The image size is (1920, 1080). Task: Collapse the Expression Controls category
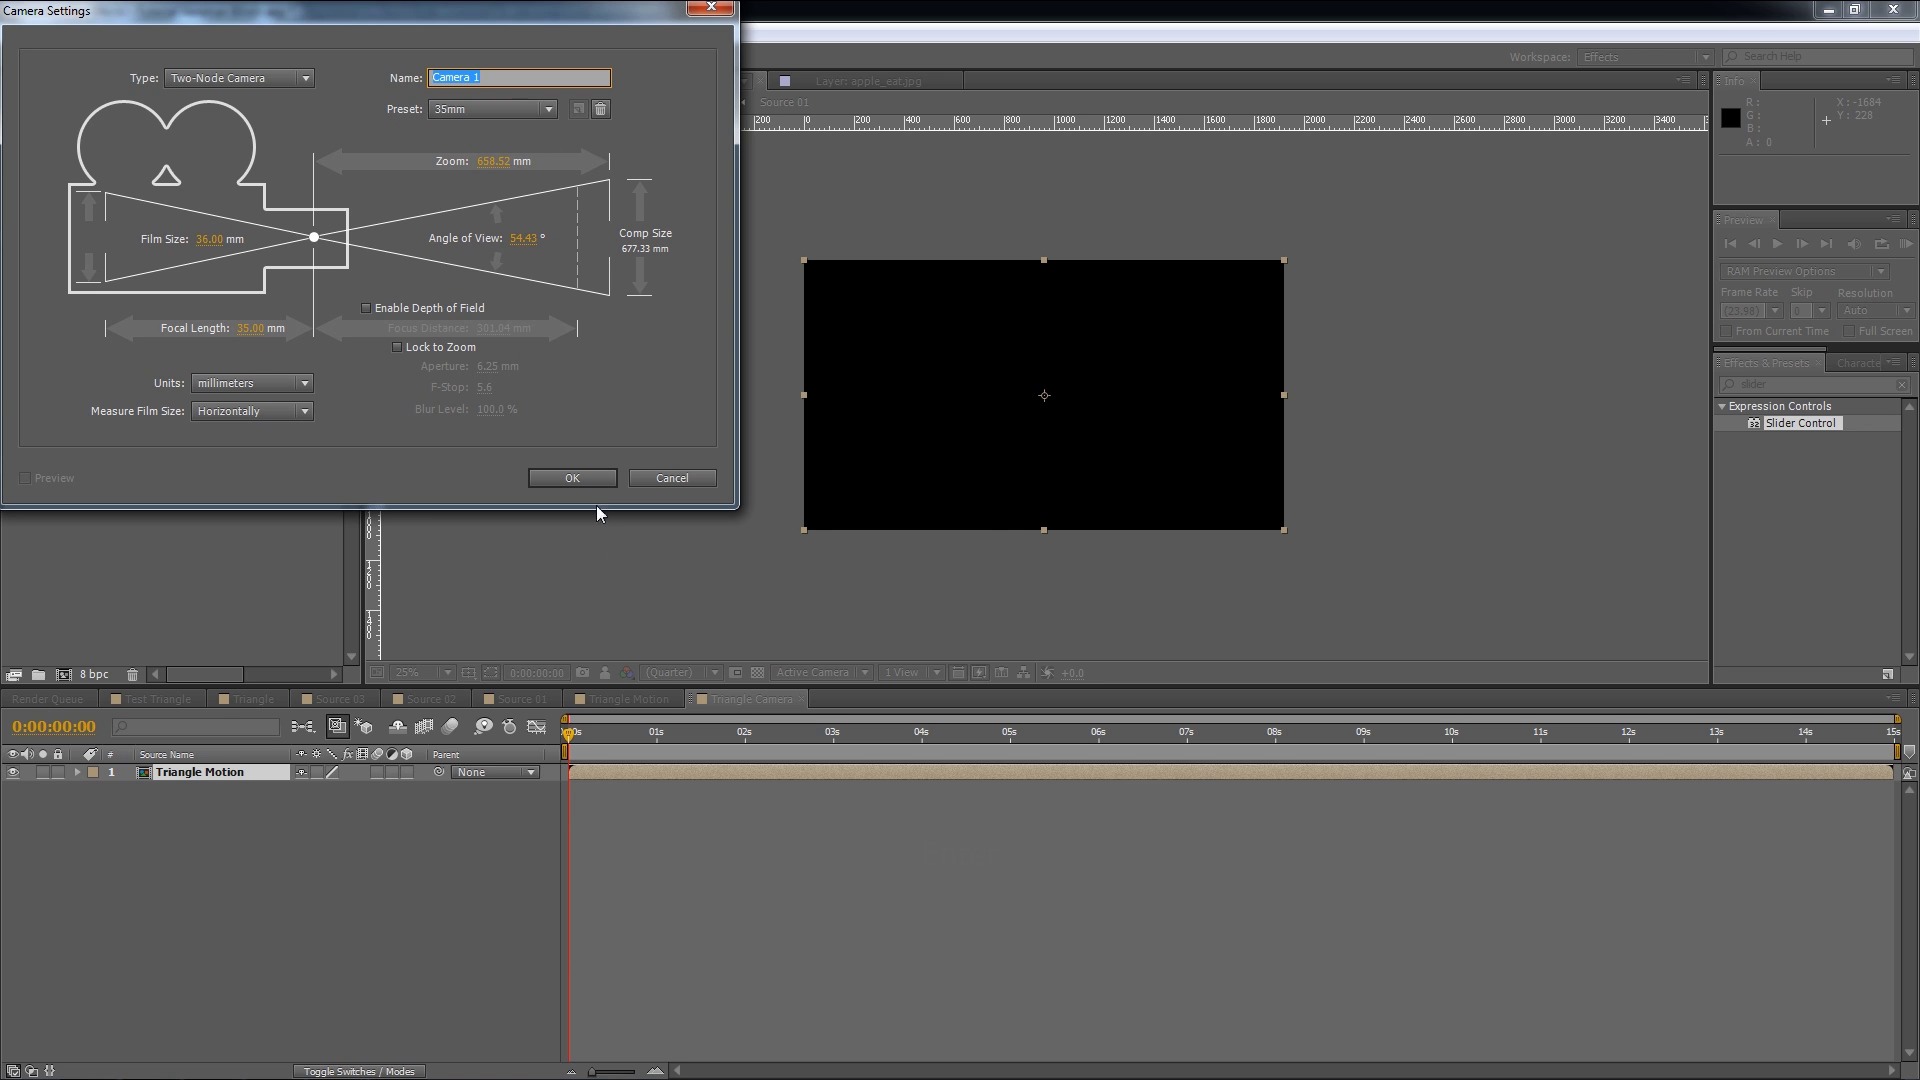click(x=1723, y=406)
